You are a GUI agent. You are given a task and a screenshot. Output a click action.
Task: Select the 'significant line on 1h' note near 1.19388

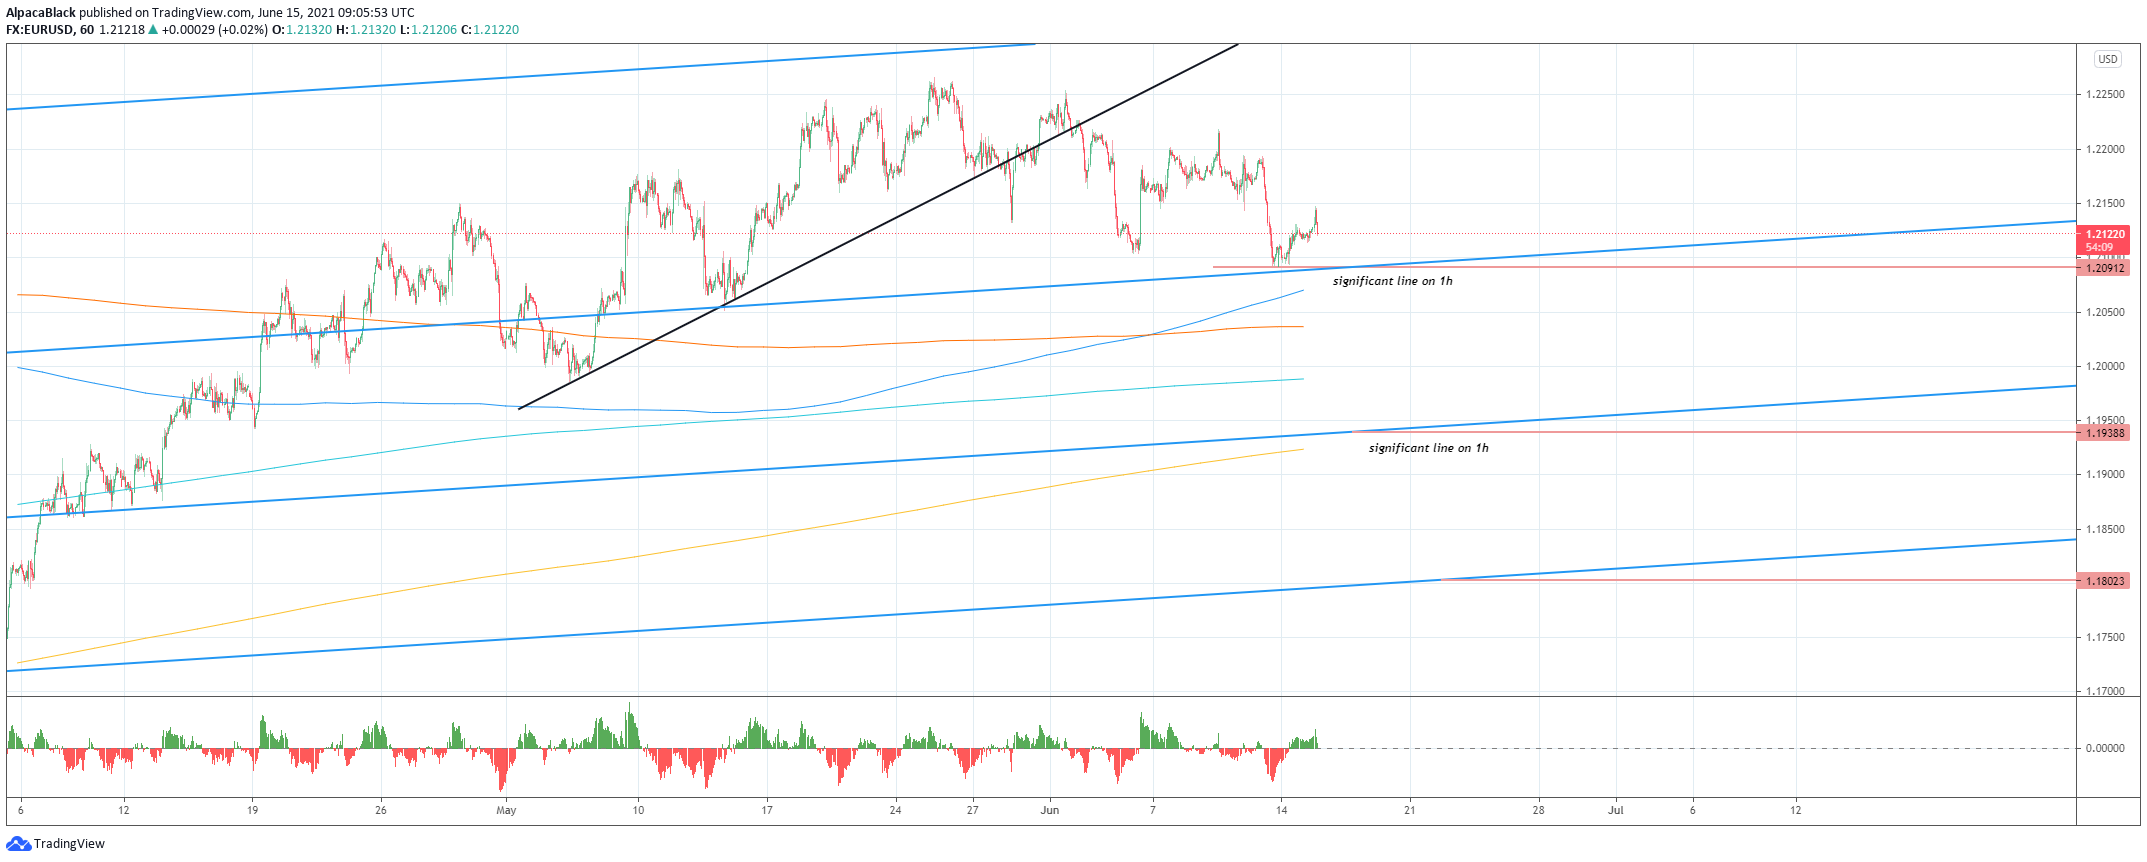1428,448
